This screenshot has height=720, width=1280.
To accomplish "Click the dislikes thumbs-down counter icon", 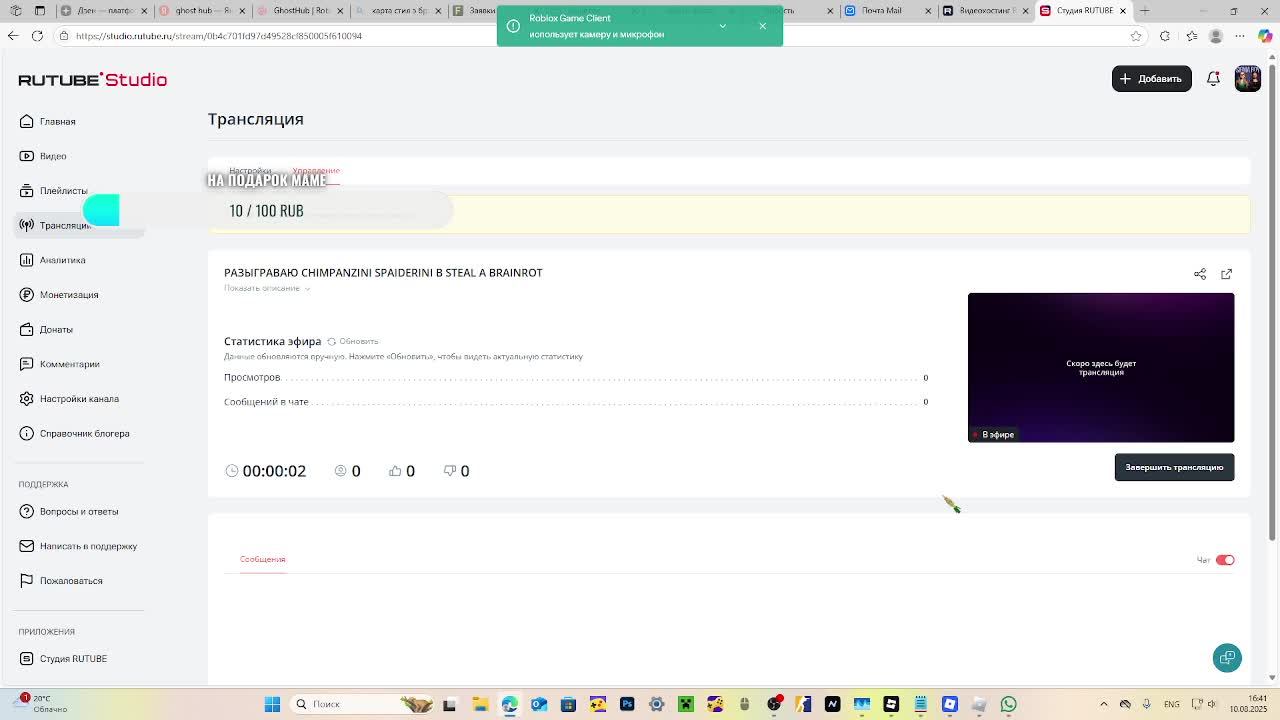I will point(450,471).
